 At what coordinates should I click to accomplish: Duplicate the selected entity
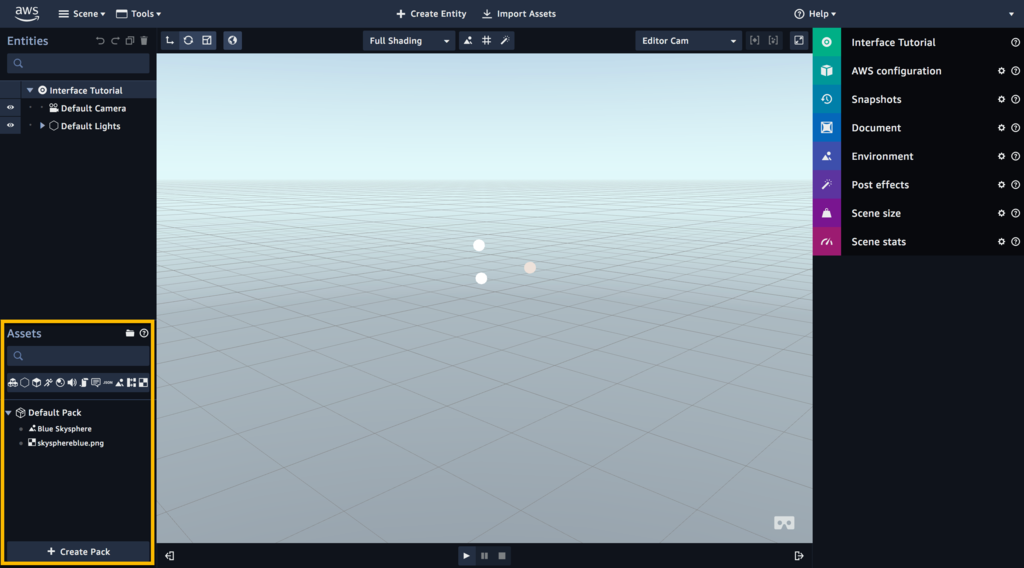coord(129,40)
